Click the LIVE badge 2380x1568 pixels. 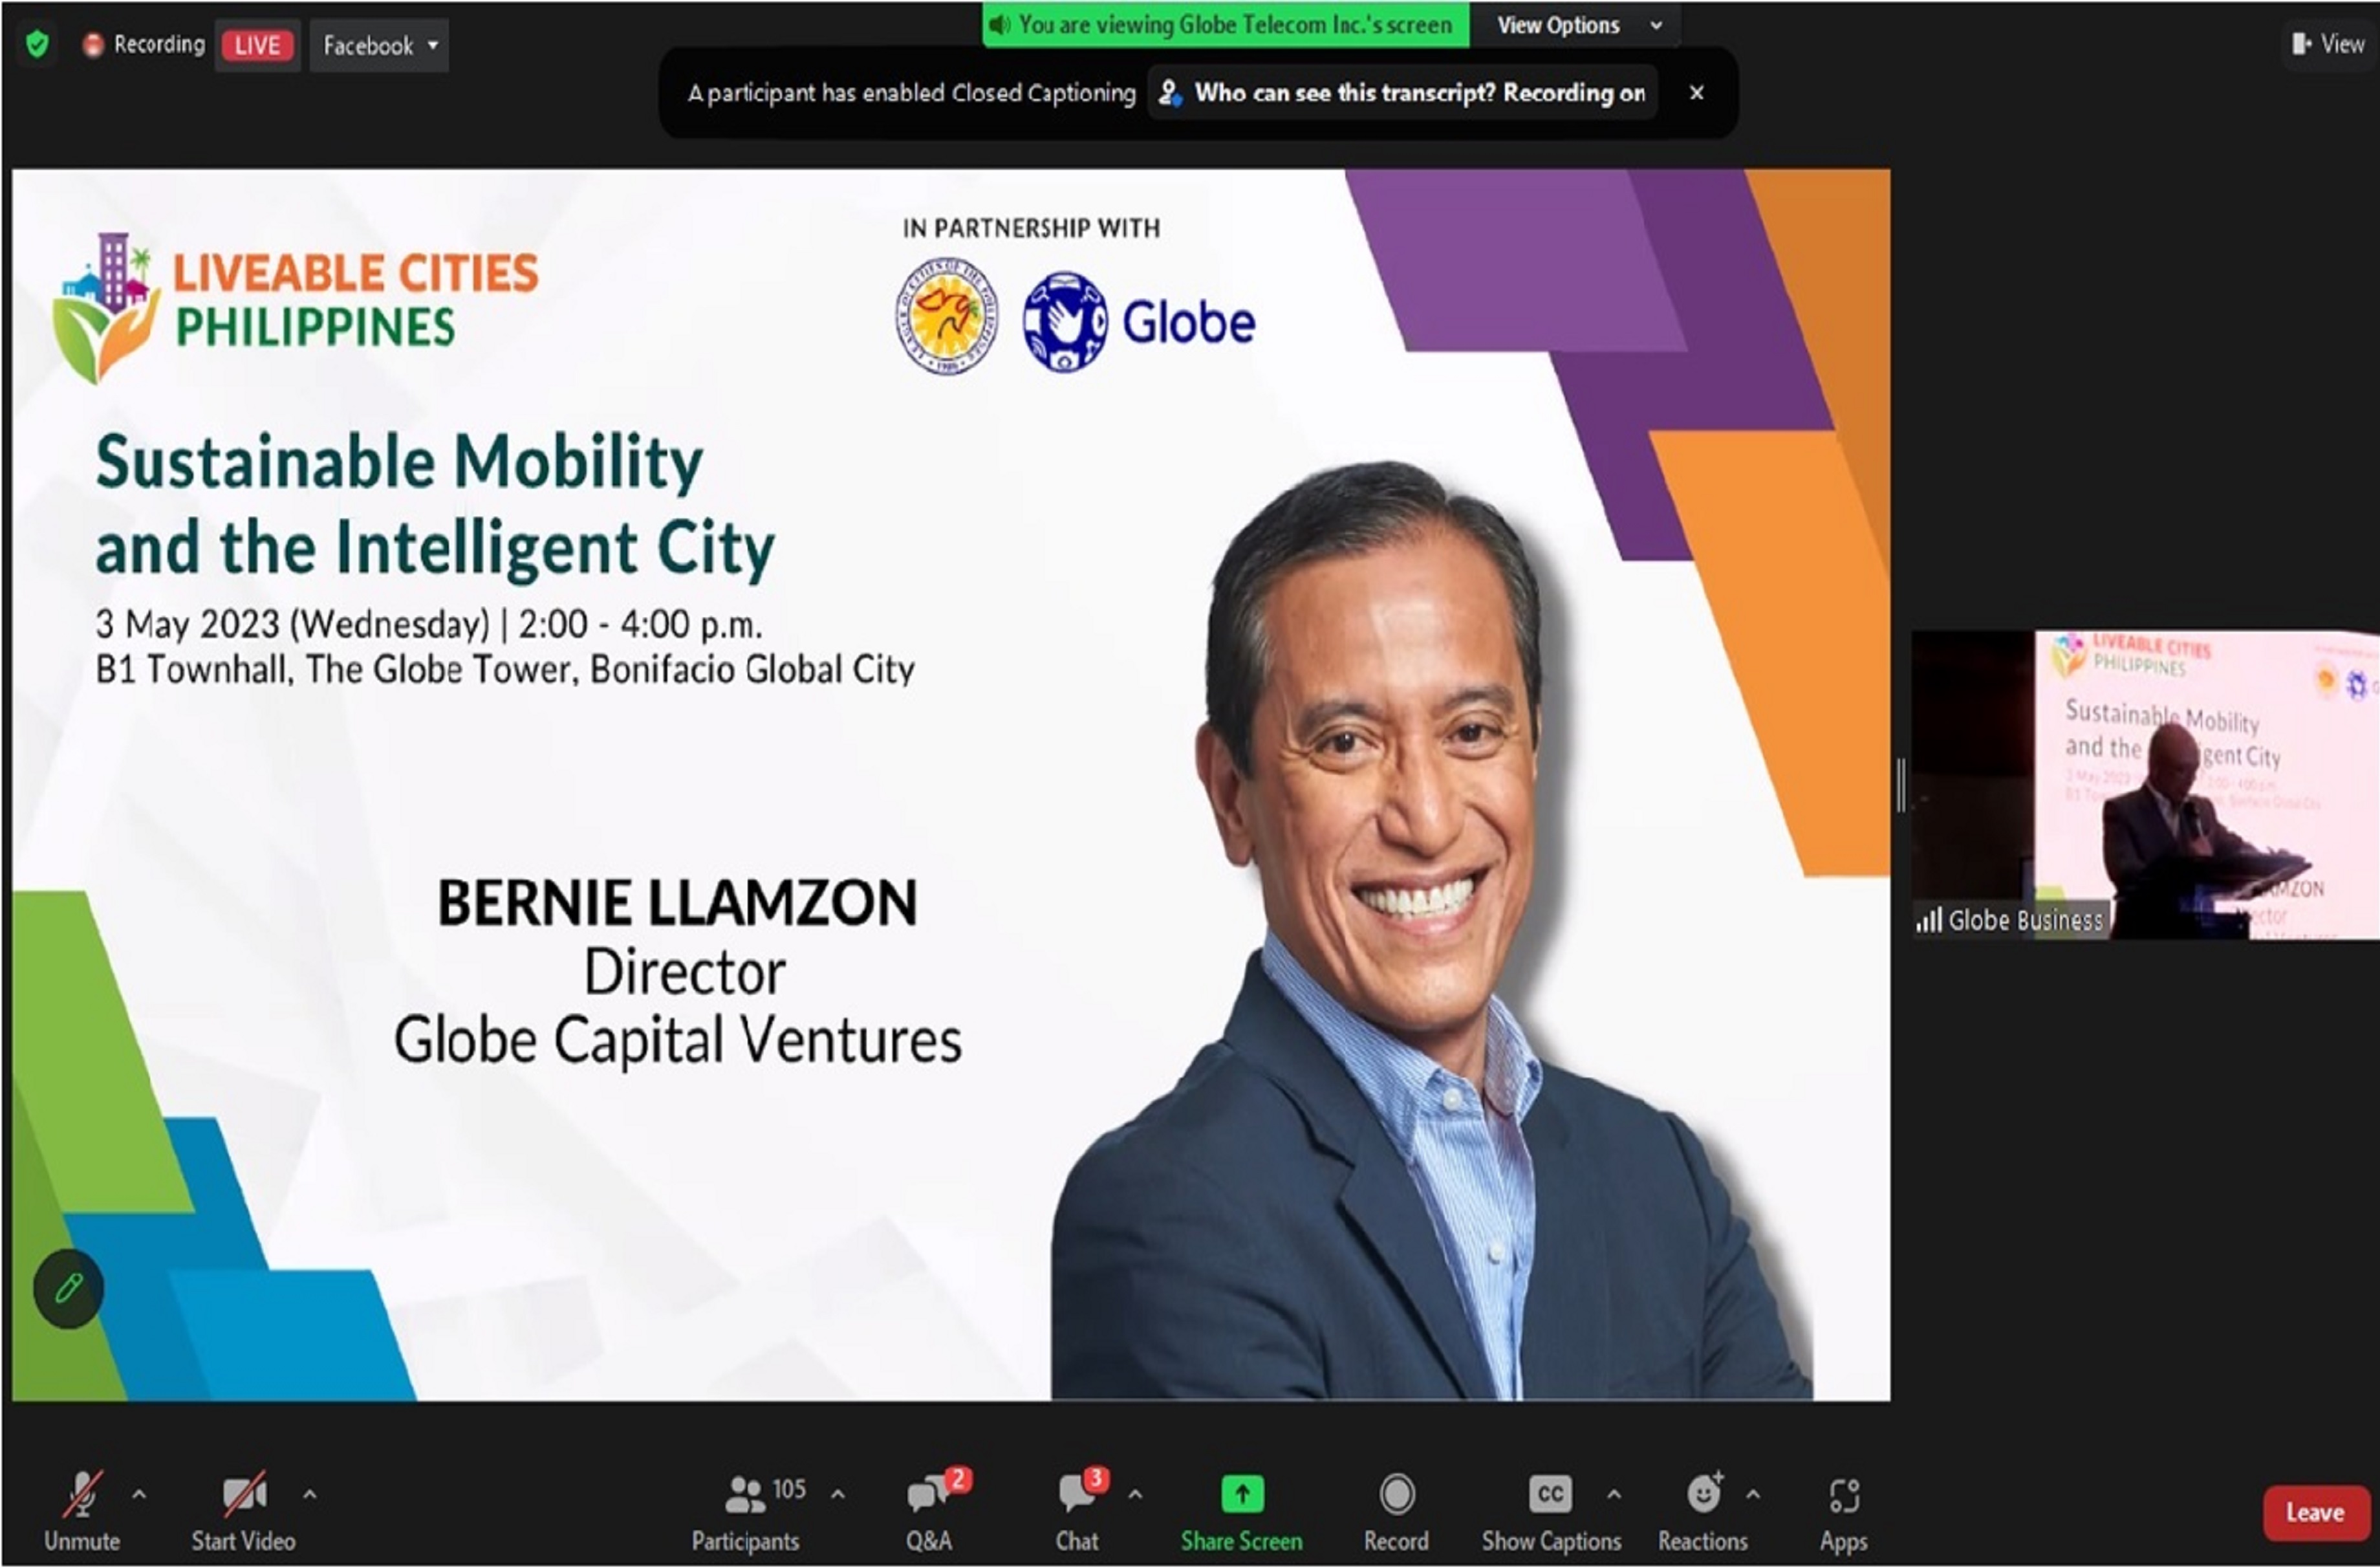pyautogui.click(x=257, y=46)
